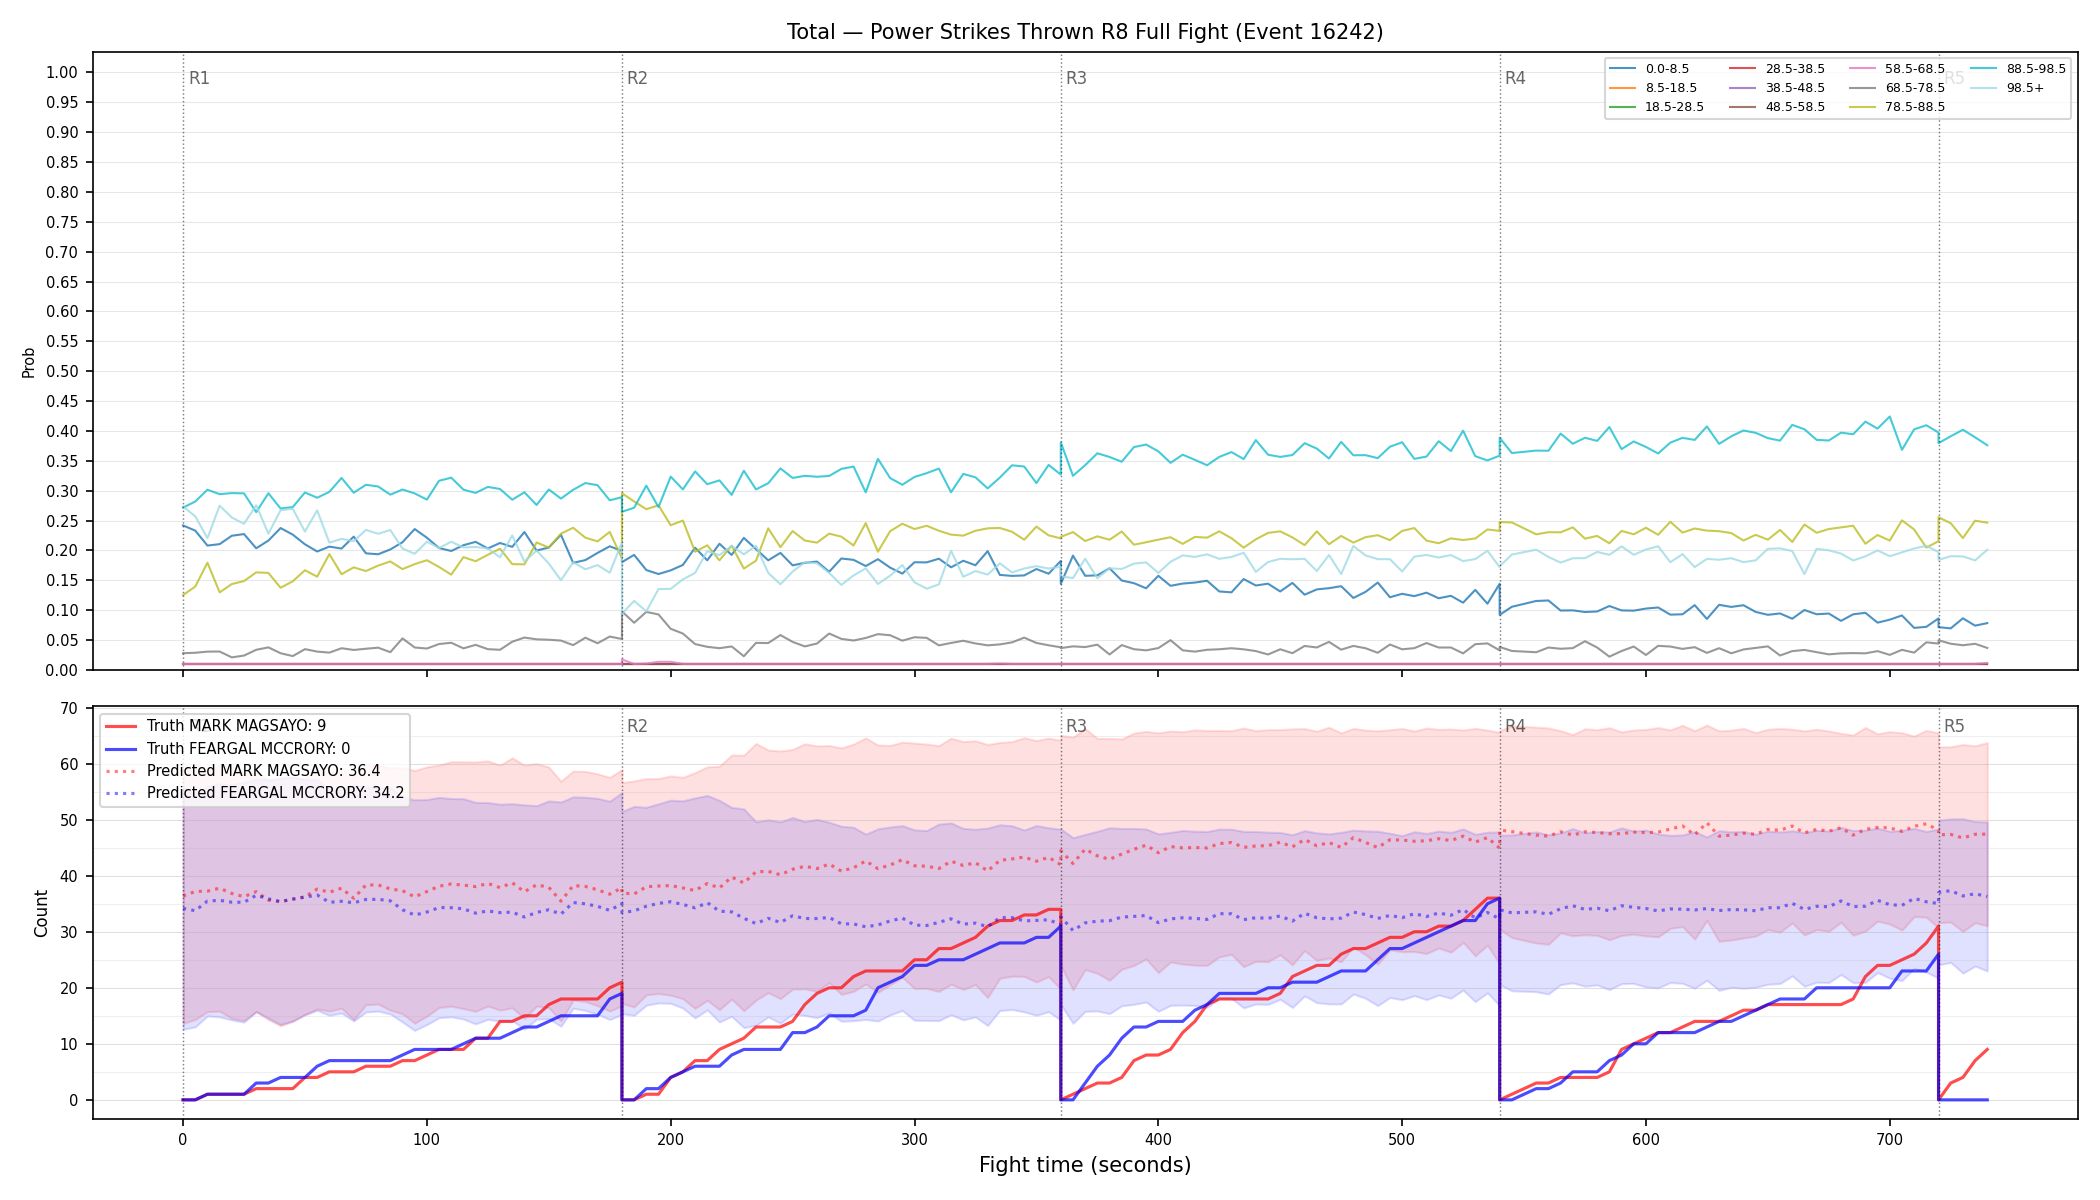Click the 0.25 tick on Prob axis

tap(62, 521)
